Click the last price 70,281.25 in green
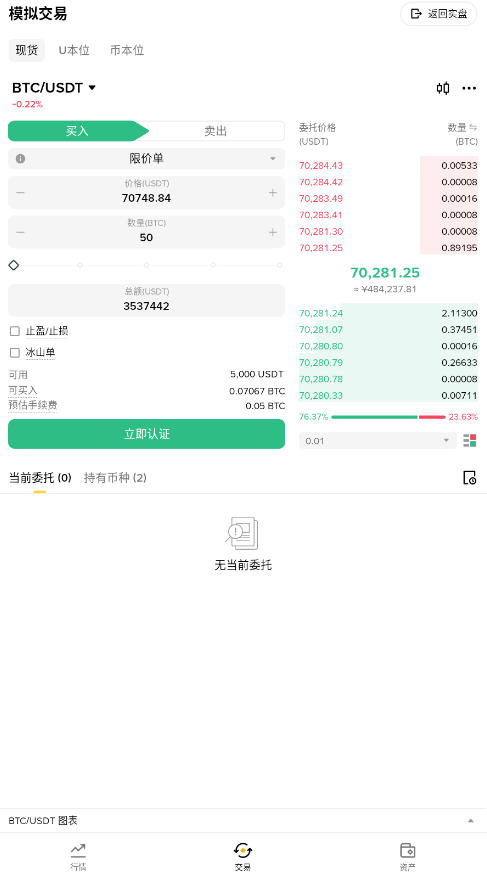The height and width of the screenshot is (874, 487). [x=385, y=273]
